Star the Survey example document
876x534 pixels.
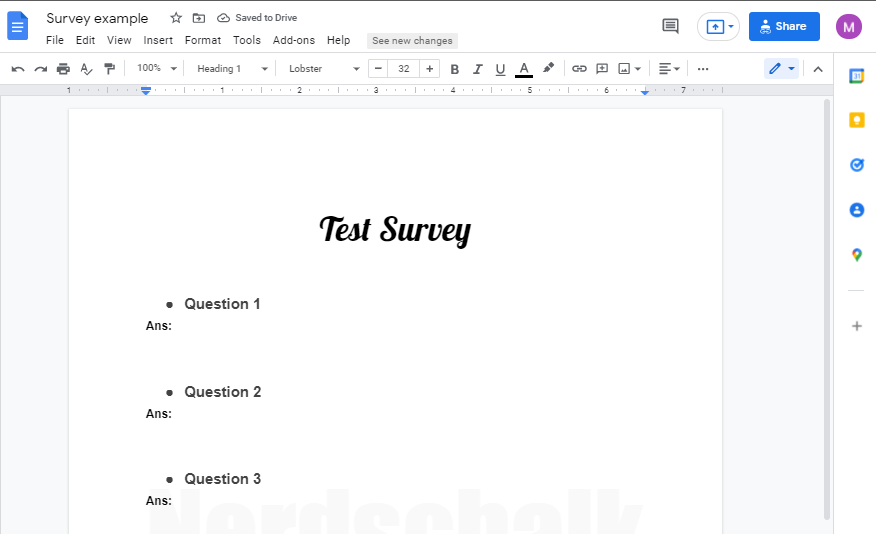point(176,18)
